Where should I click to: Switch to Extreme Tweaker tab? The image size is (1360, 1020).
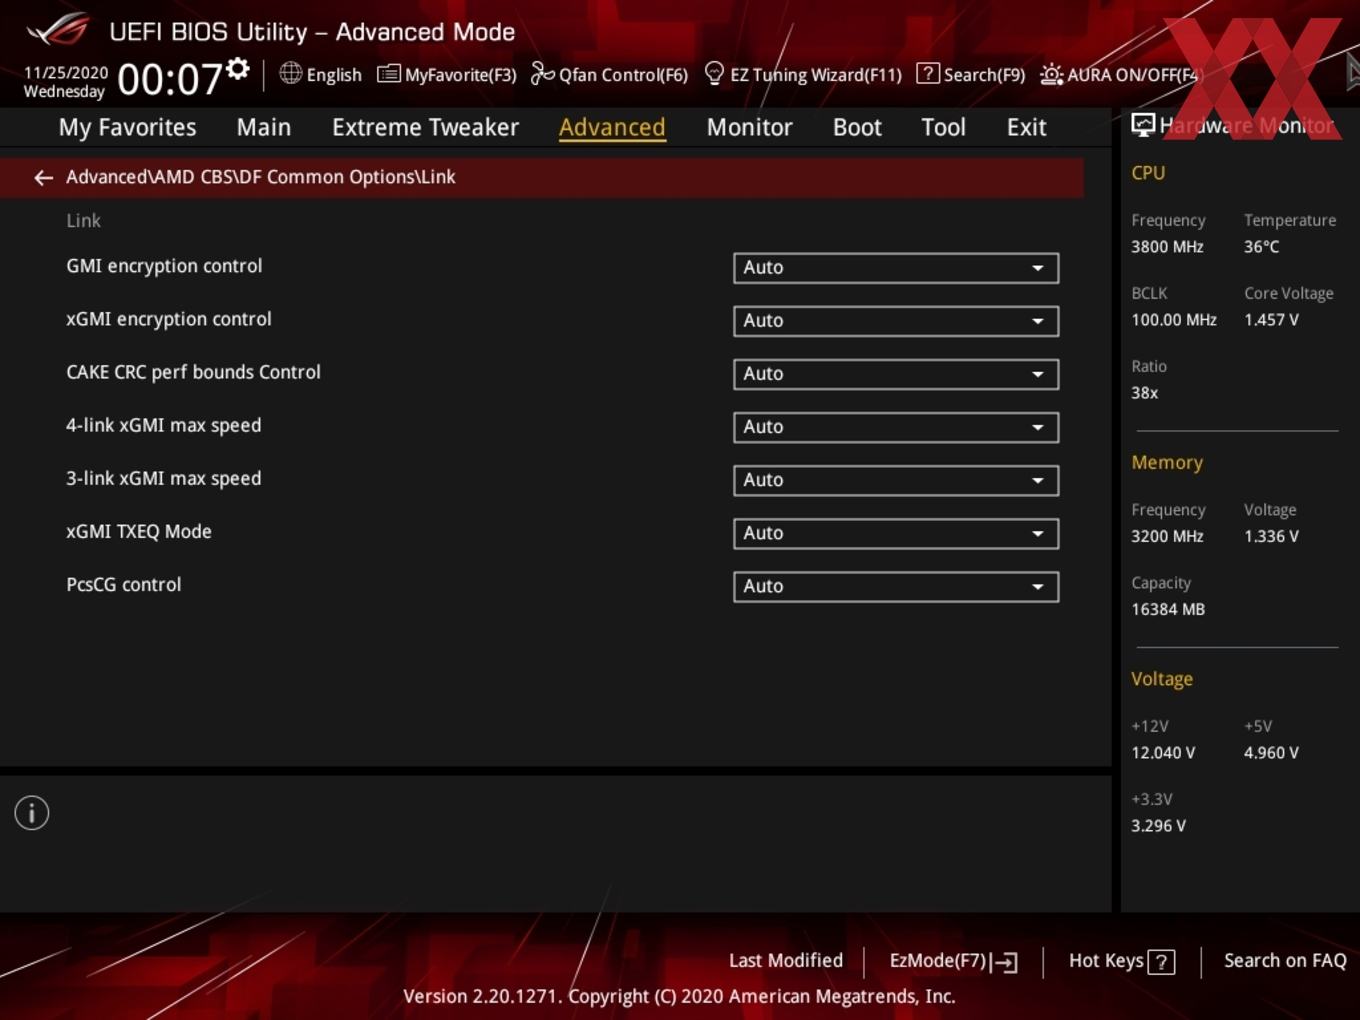pyautogui.click(x=425, y=127)
